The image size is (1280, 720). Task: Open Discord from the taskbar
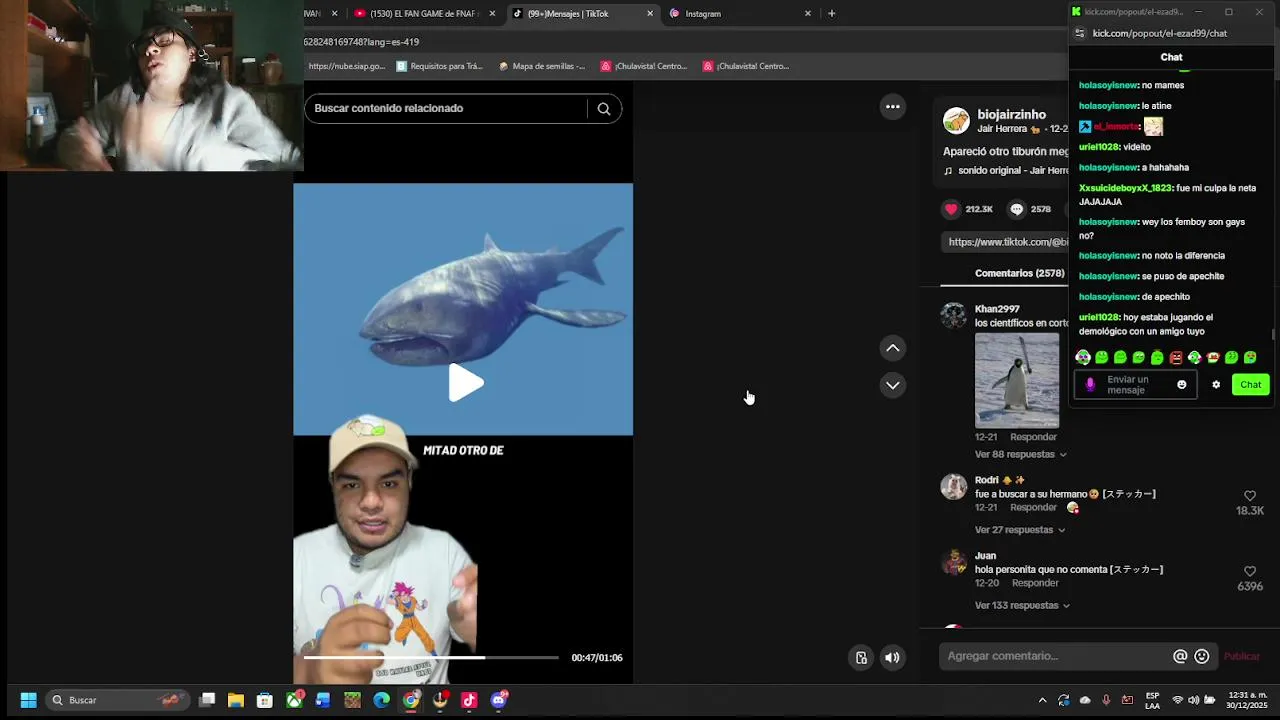[x=499, y=700]
